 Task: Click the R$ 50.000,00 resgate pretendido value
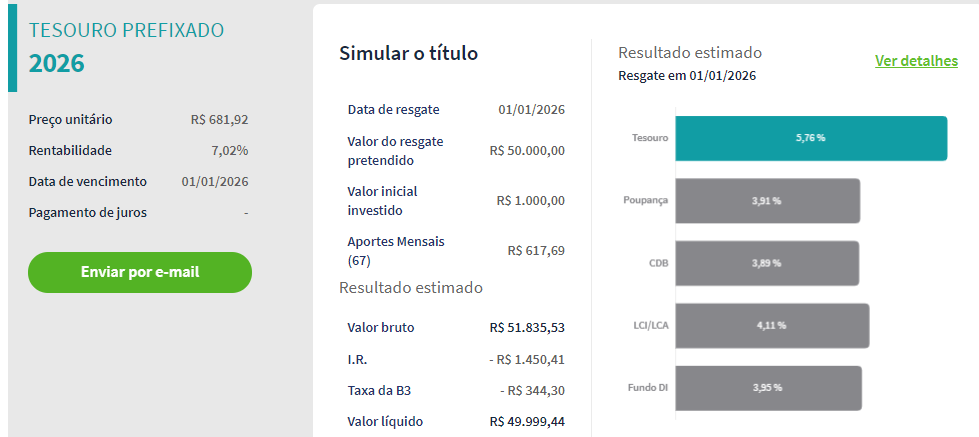point(527,151)
